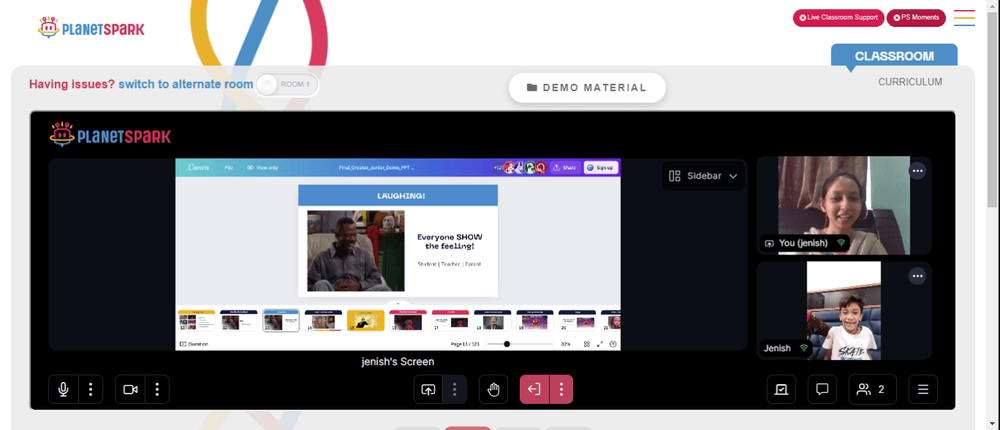The height and width of the screenshot is (430, 1000).
Task: Click the page vertical scrollbar thumb
Action: 992,108
